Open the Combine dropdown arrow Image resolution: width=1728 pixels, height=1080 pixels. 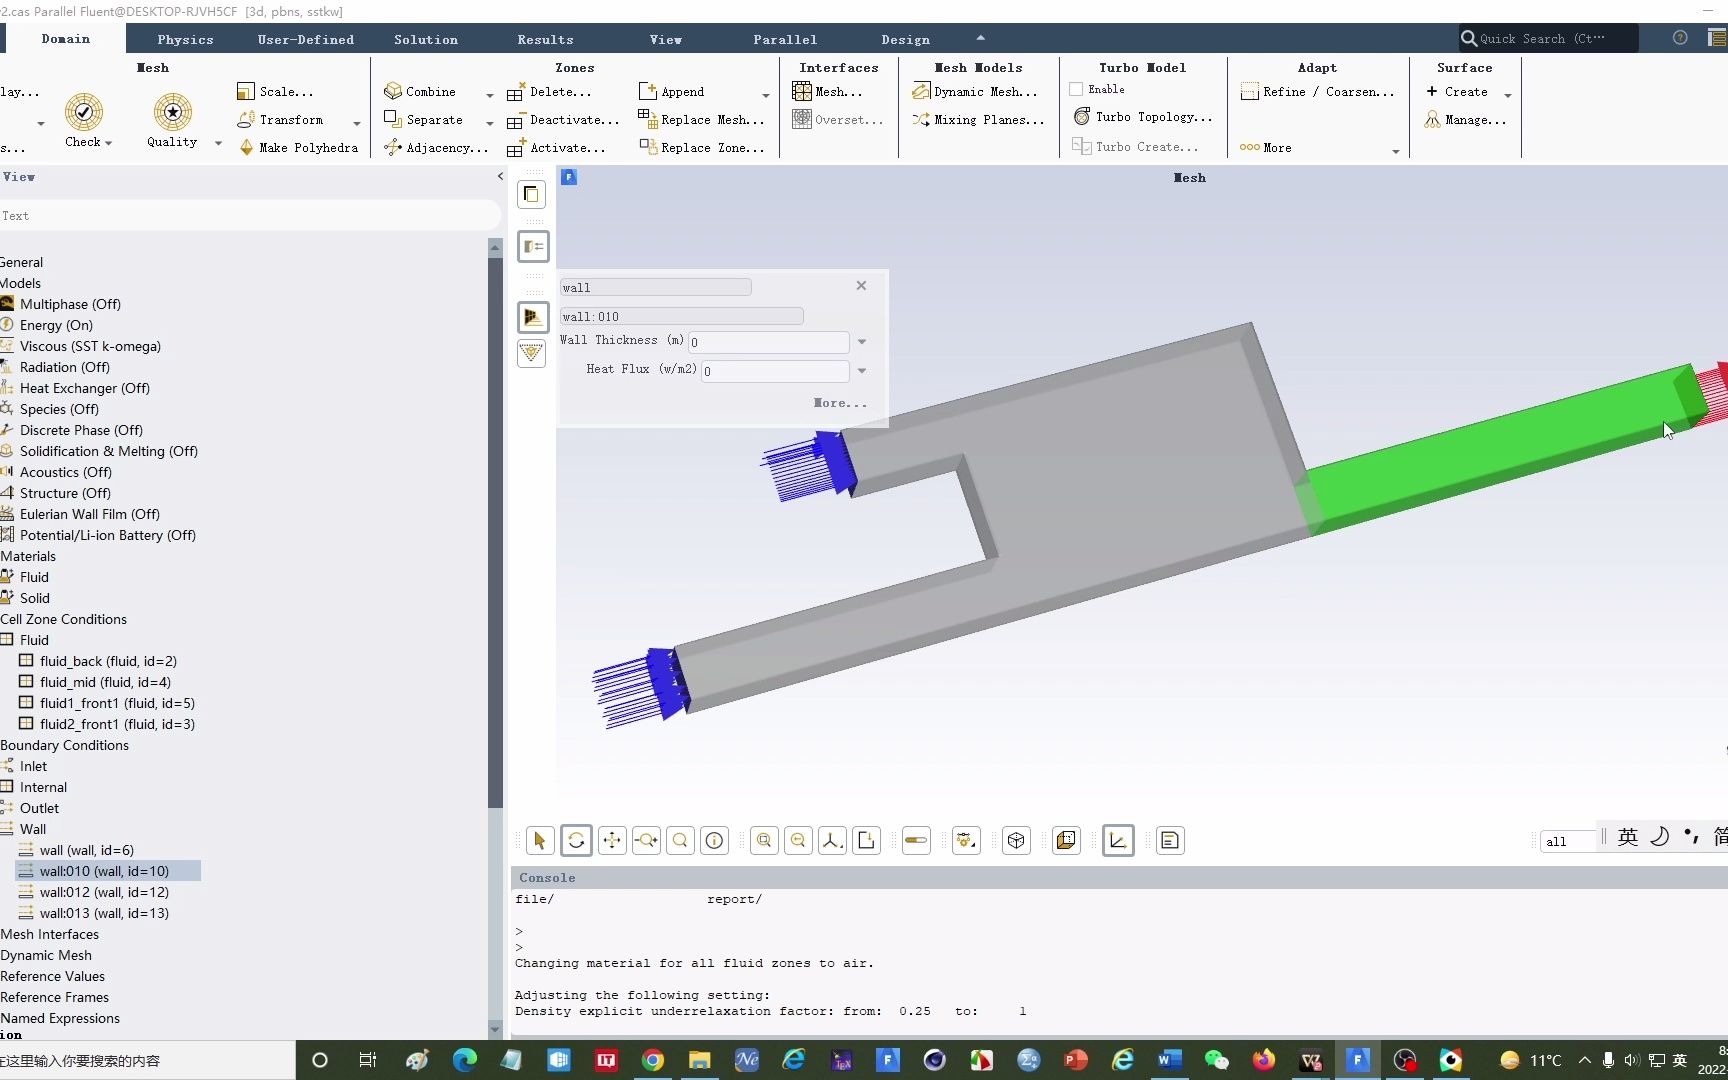pyautogui.click(x=490, y=95)
